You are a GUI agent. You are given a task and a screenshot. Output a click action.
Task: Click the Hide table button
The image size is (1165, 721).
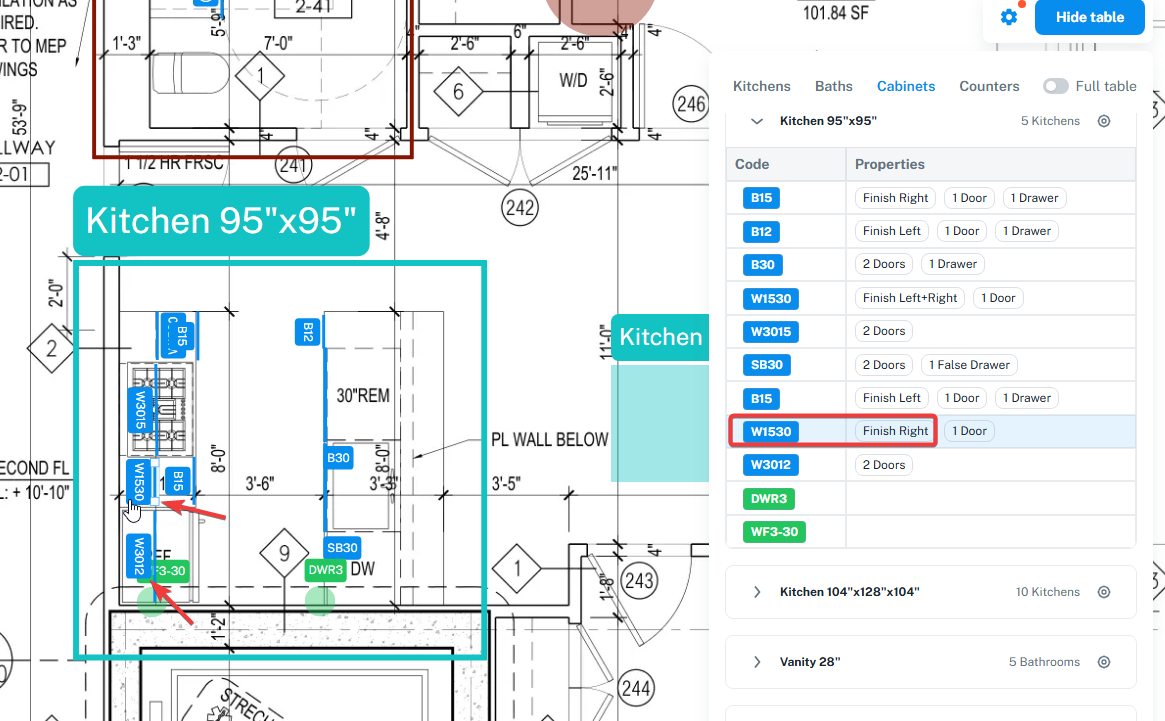point(1089,17)
